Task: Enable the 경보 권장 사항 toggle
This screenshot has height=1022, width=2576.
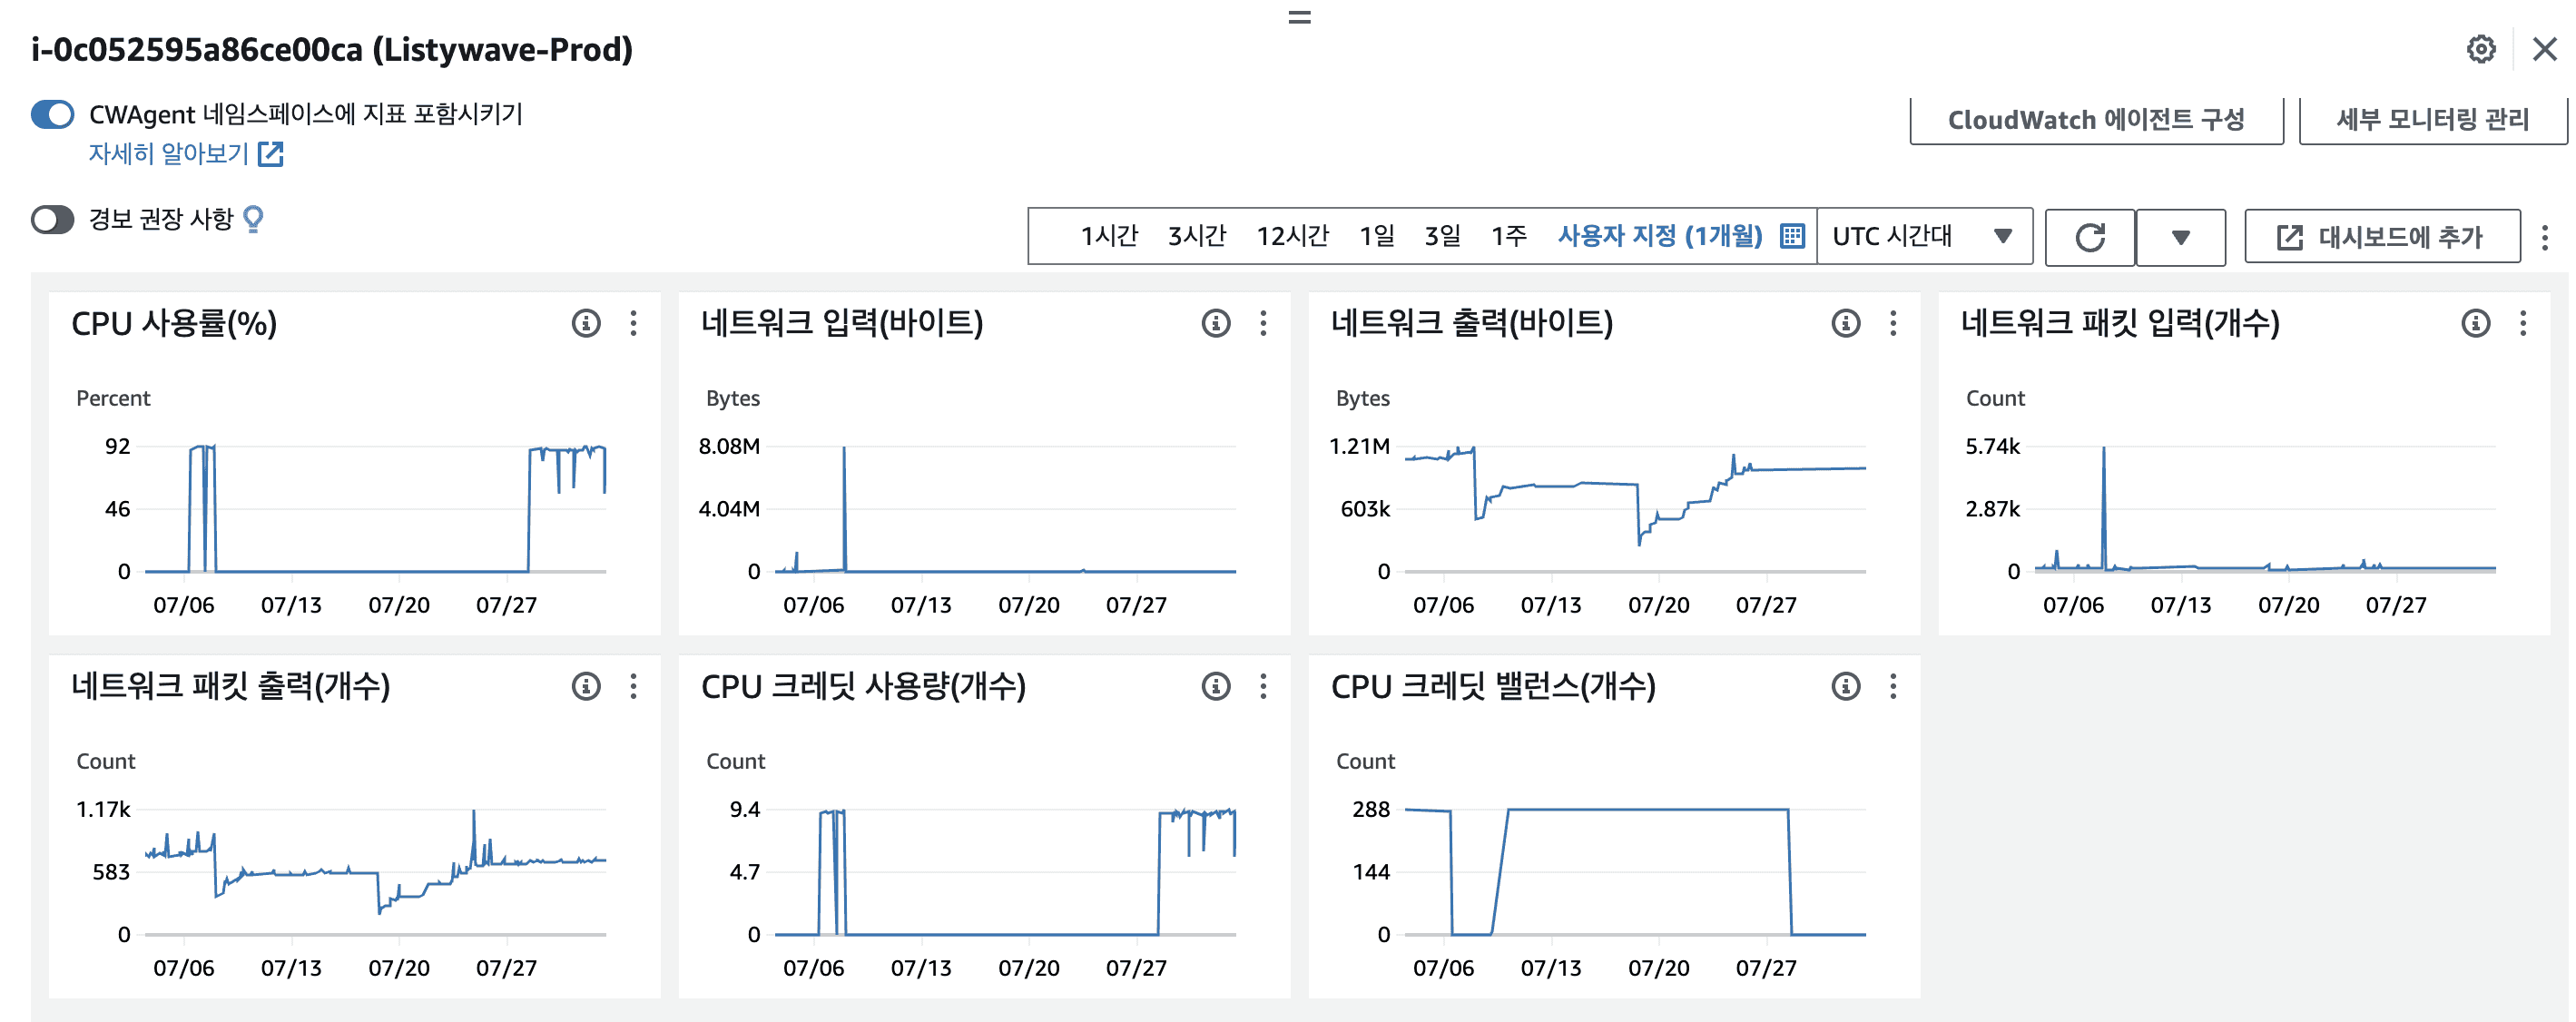Action: pos(53,219)
